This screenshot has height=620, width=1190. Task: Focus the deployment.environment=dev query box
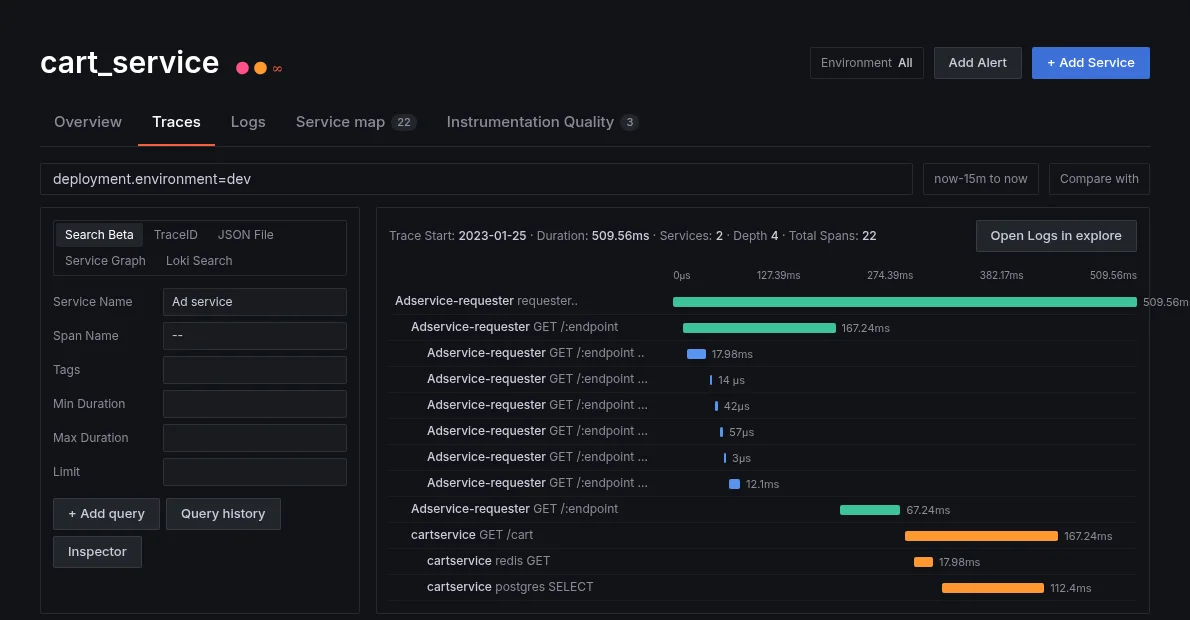[477, 179]
